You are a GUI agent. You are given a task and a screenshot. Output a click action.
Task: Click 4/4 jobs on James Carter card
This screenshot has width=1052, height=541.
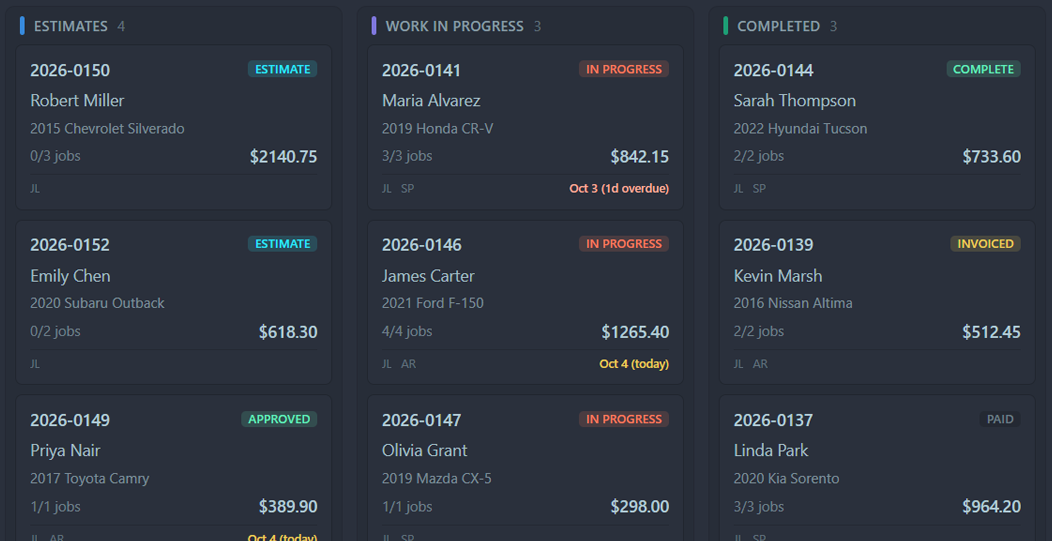407,332
